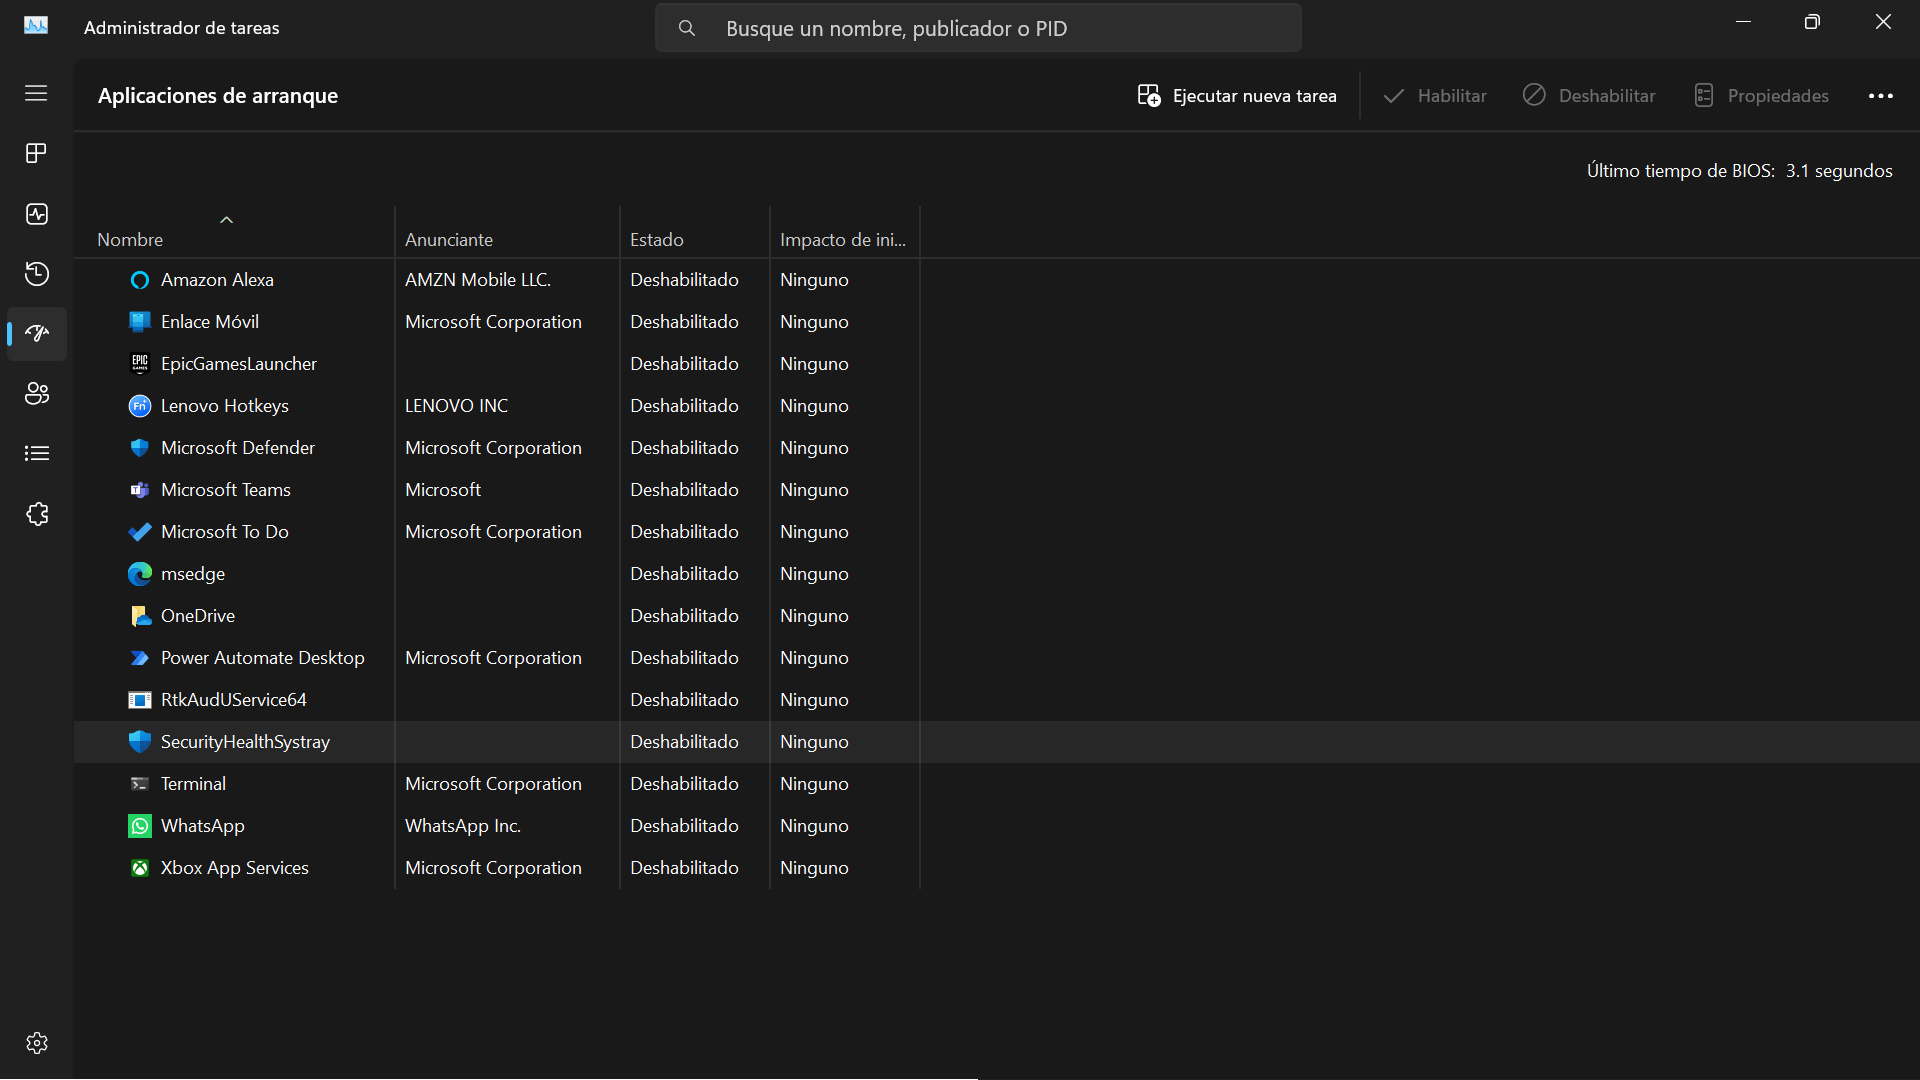Click the Terminal app icon
The height and width of the screenshot is (1080, 1920).
tap(140, 784)
